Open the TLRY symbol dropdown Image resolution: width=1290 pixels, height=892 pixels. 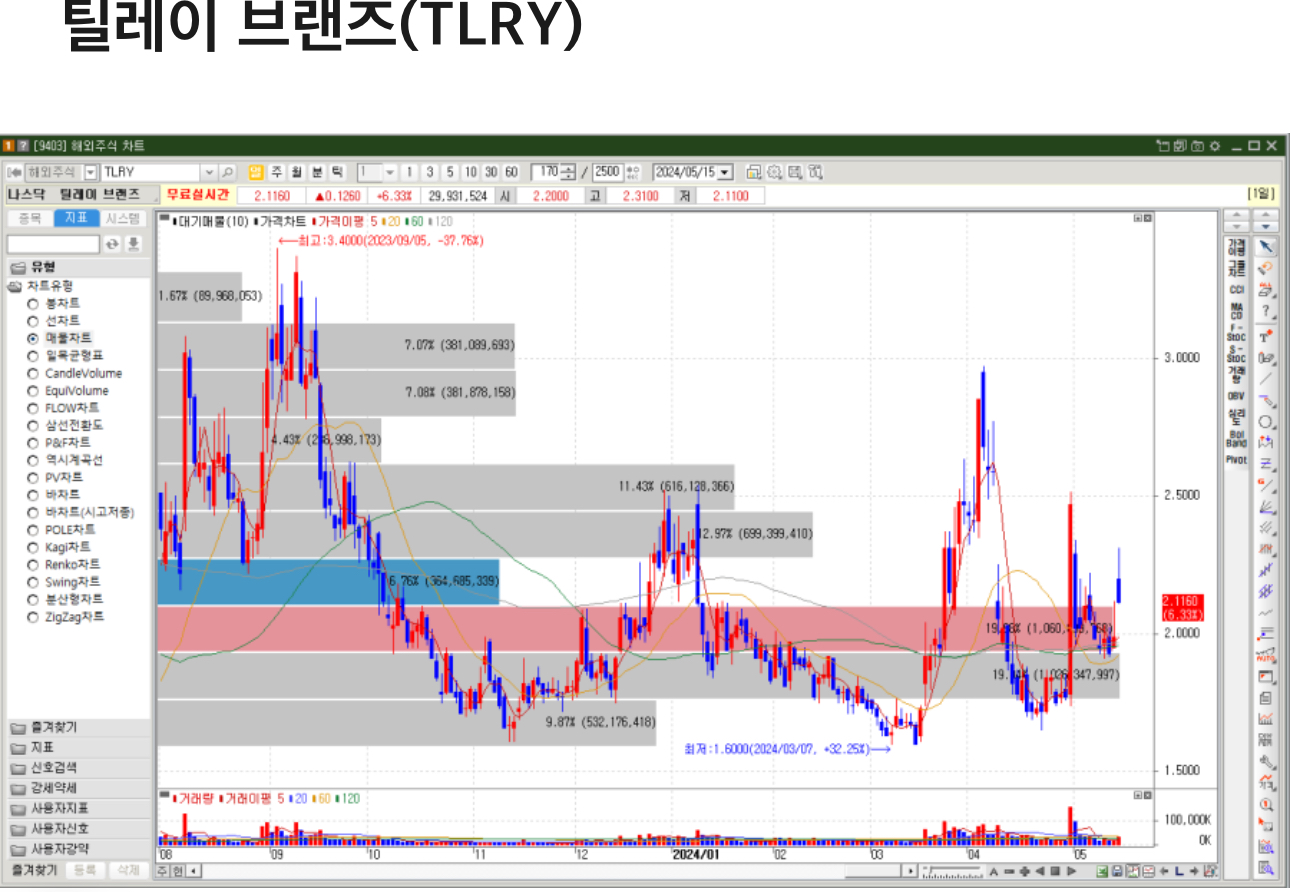209,172
